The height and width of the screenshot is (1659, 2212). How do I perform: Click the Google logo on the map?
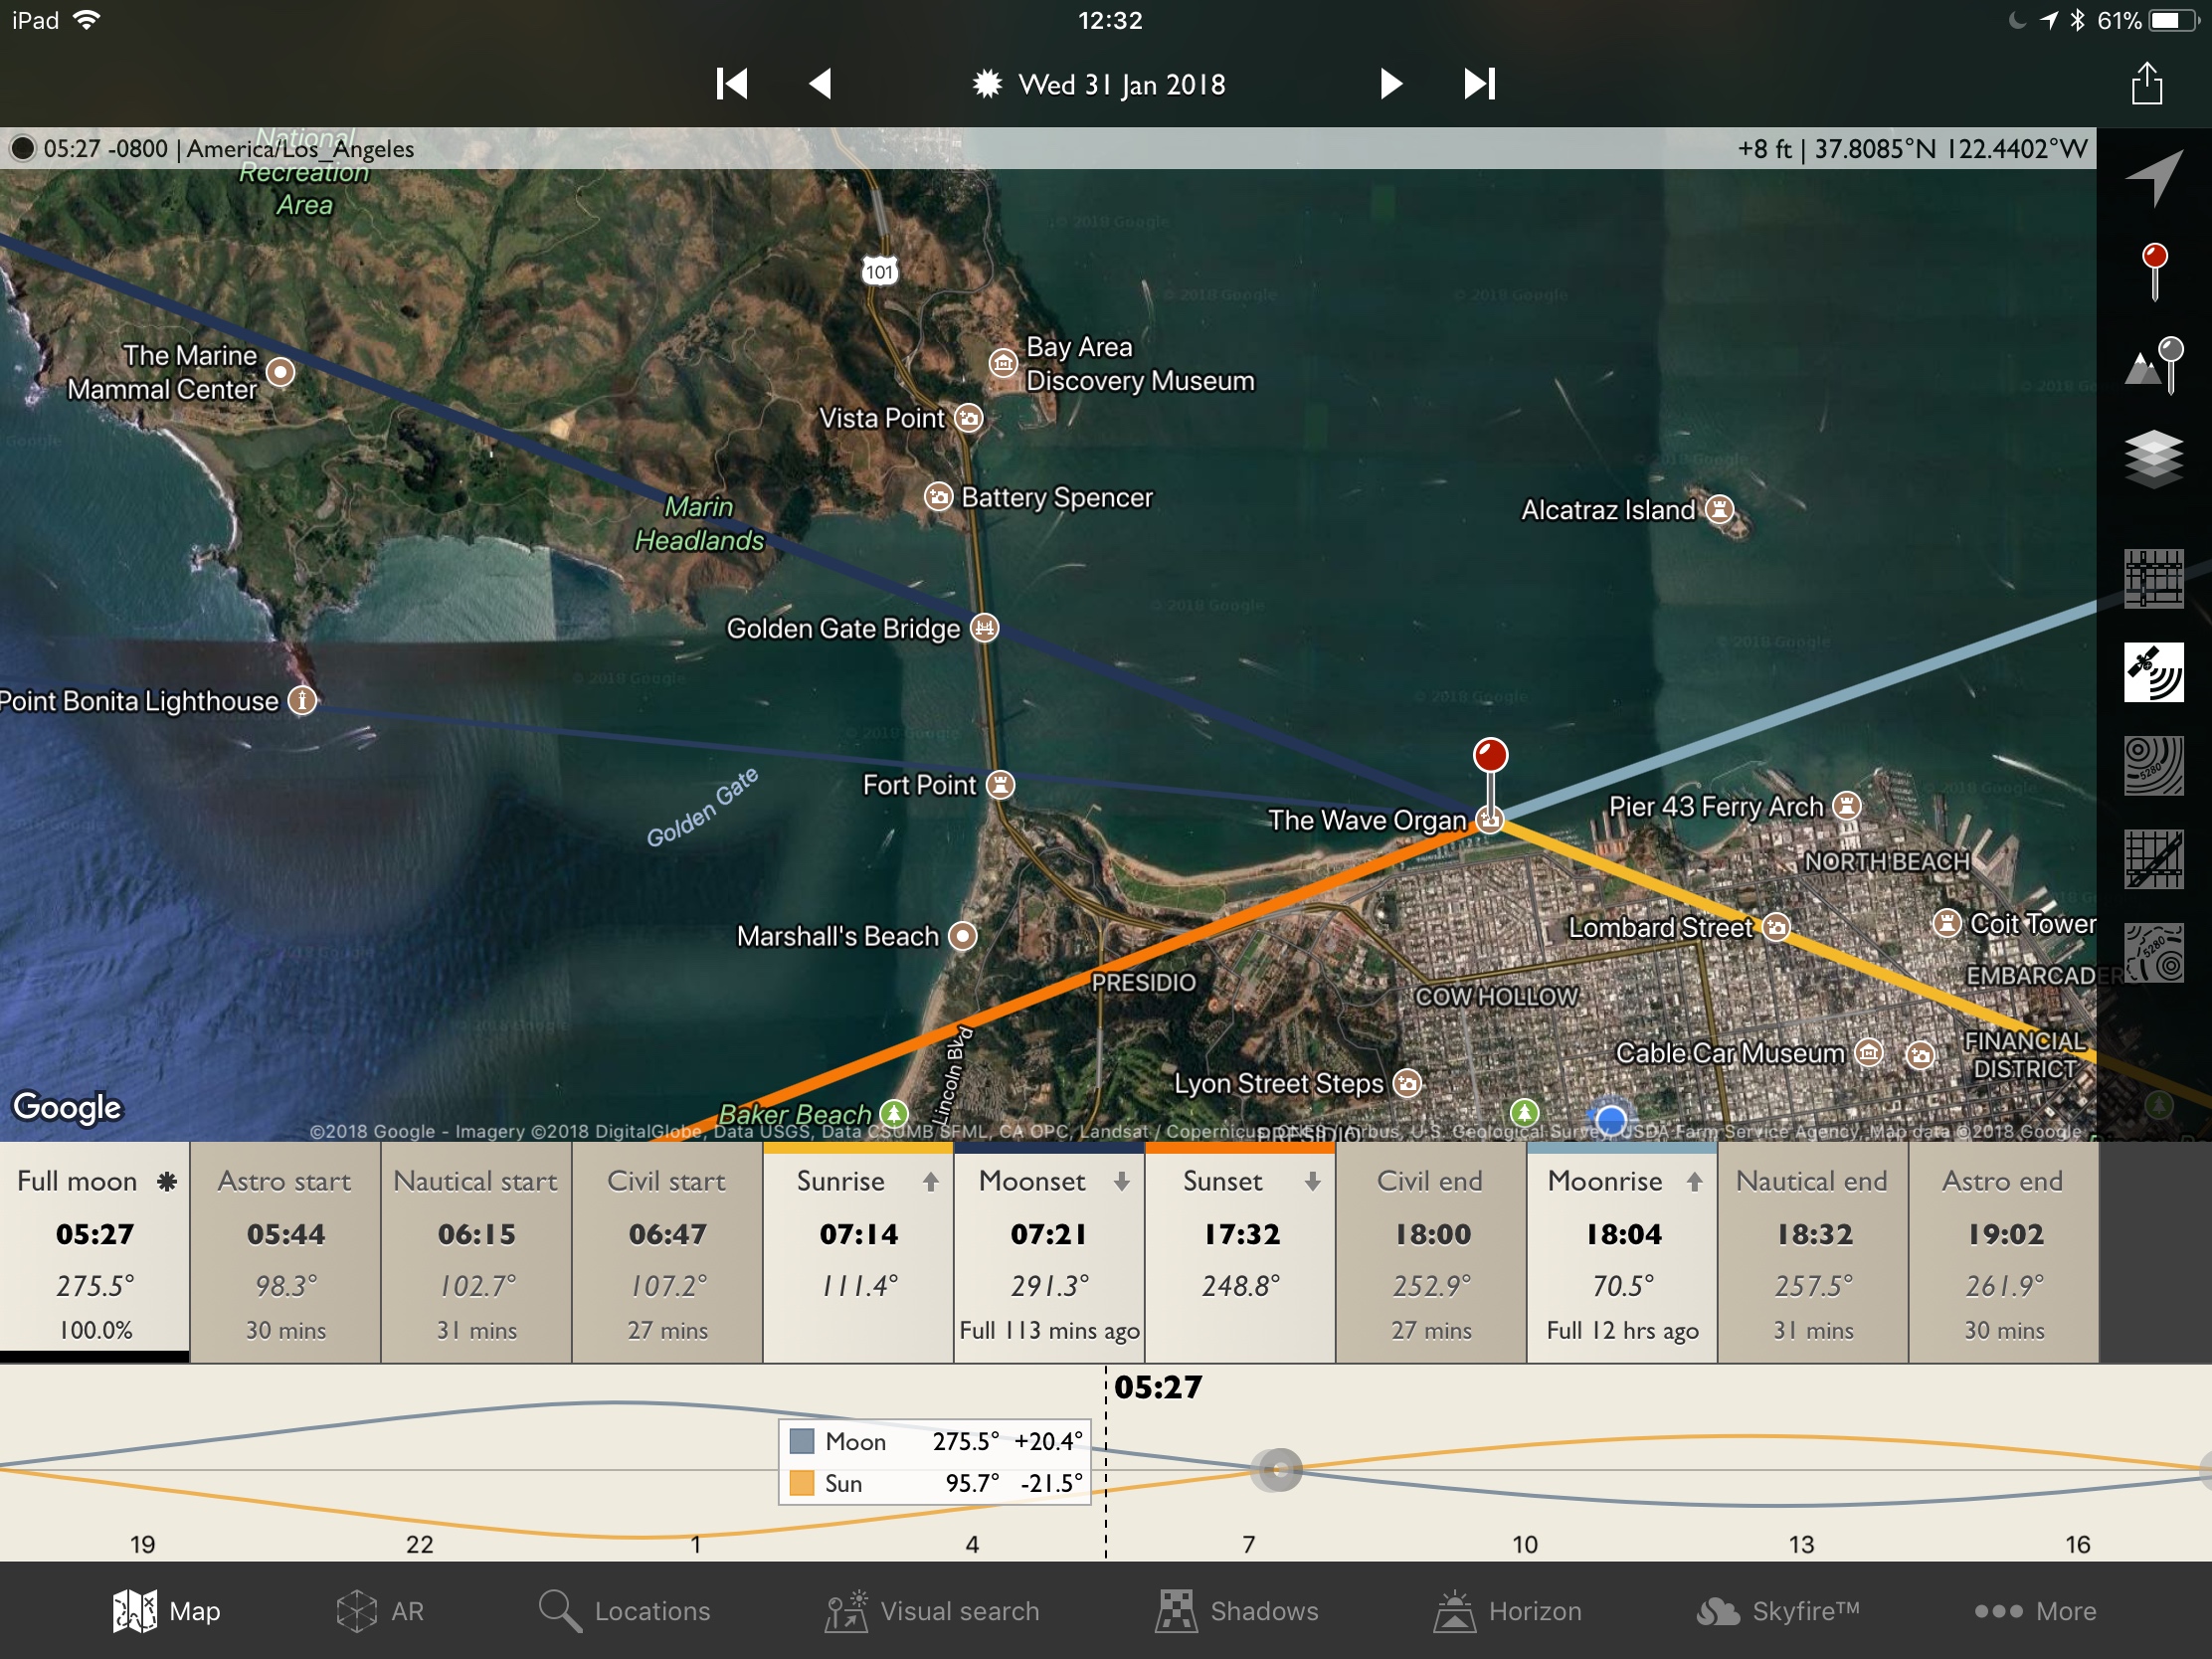pyautogui.click(x=67, y=1106)
